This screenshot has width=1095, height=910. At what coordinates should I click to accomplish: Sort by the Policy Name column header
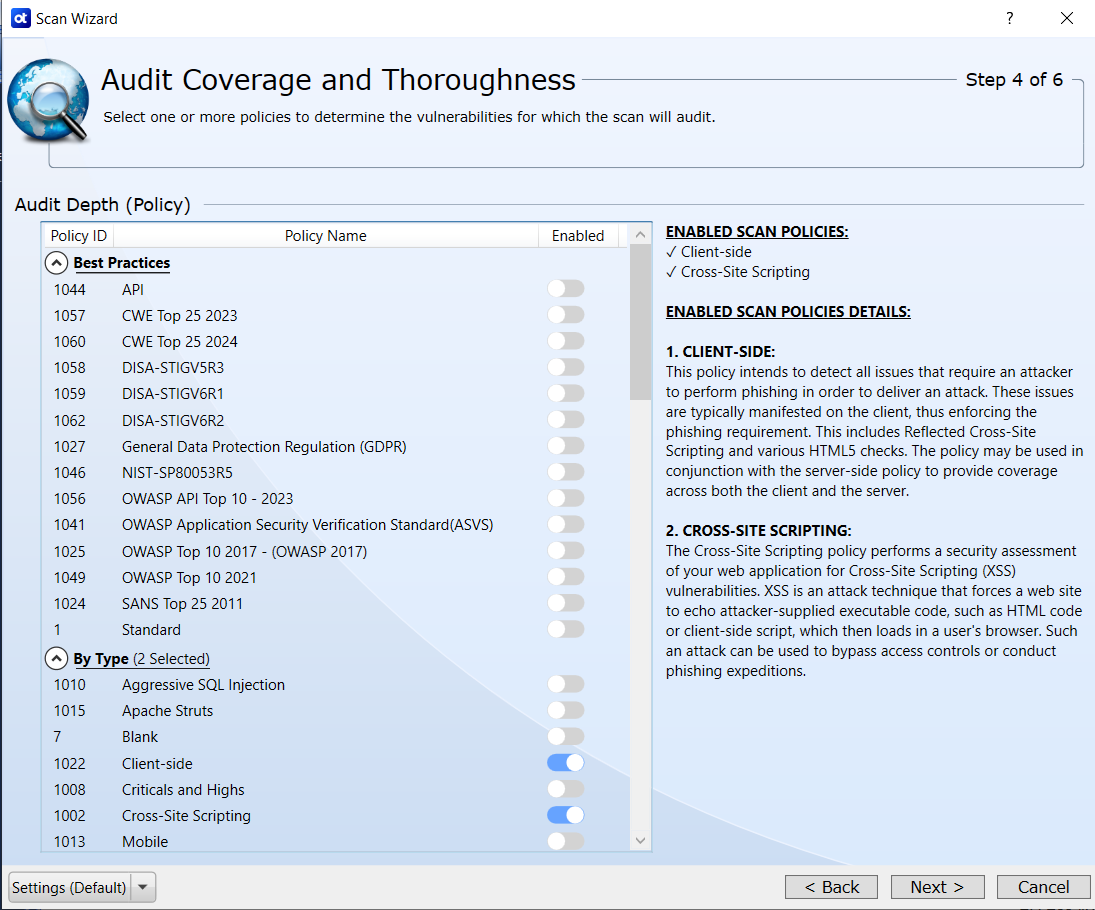325,235
